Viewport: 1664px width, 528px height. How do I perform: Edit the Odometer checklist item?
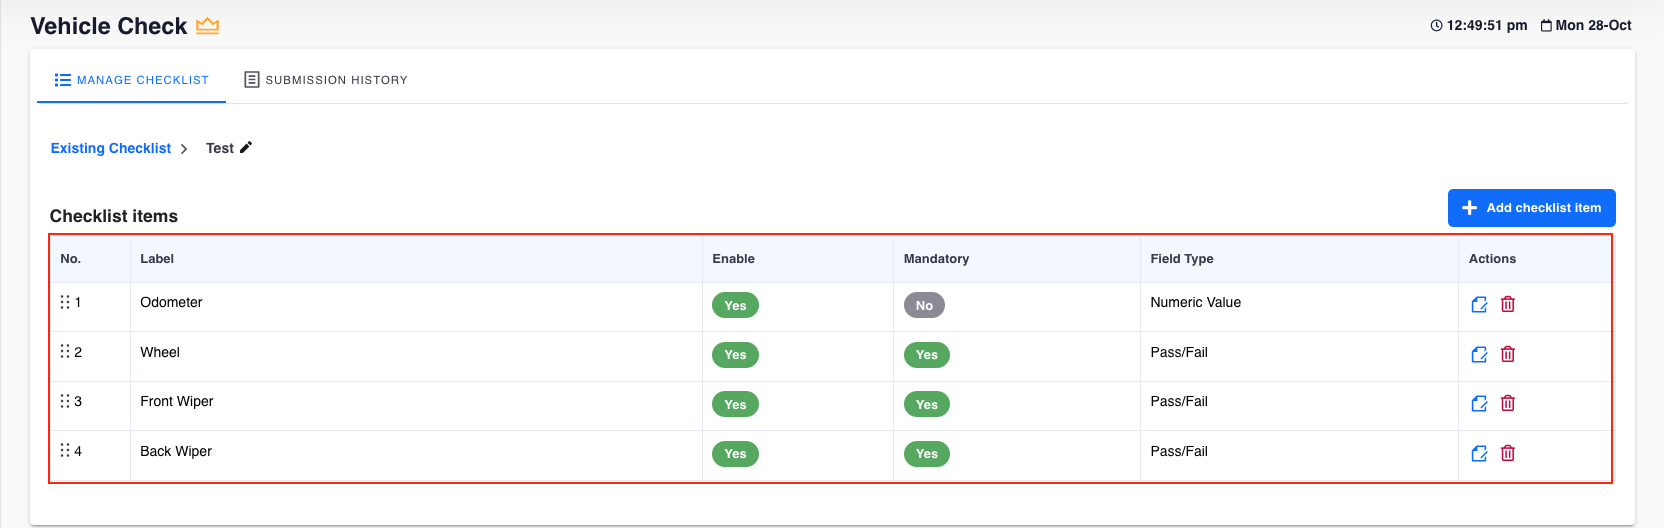click(1479, 304)
